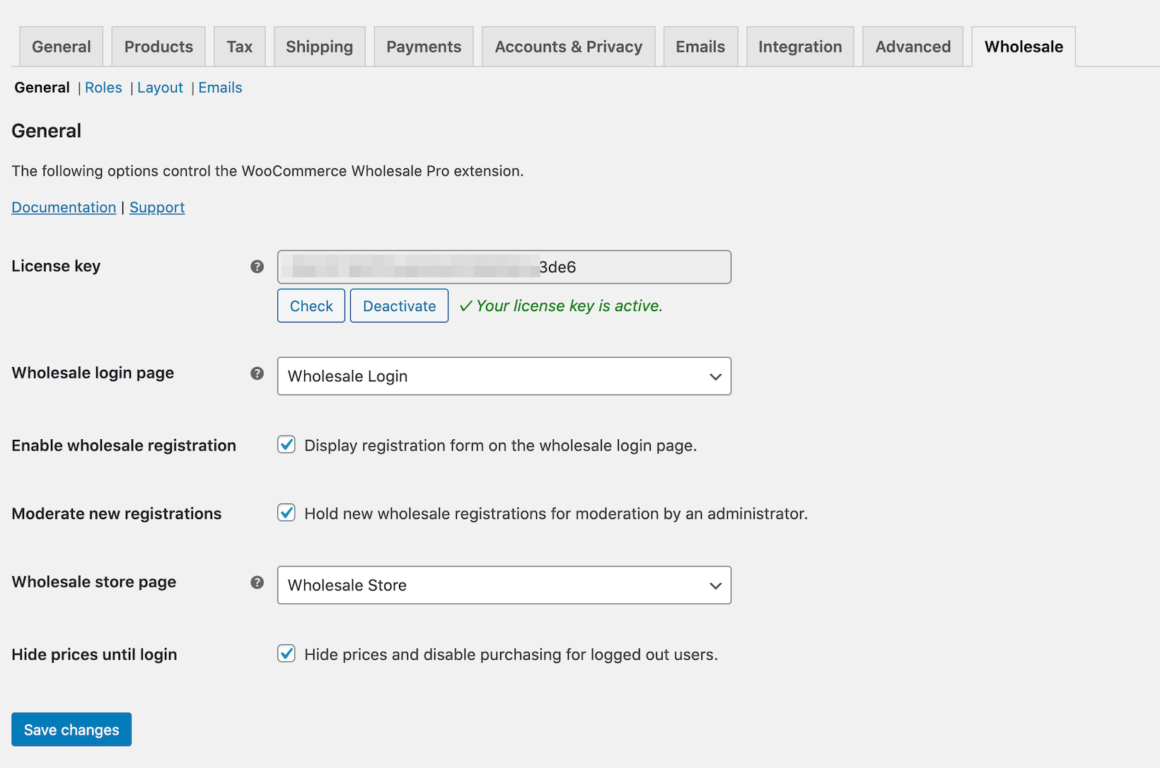Open the Shipping settings tab
This screenshot has height=768, width=1160.
tap(319, 47)
